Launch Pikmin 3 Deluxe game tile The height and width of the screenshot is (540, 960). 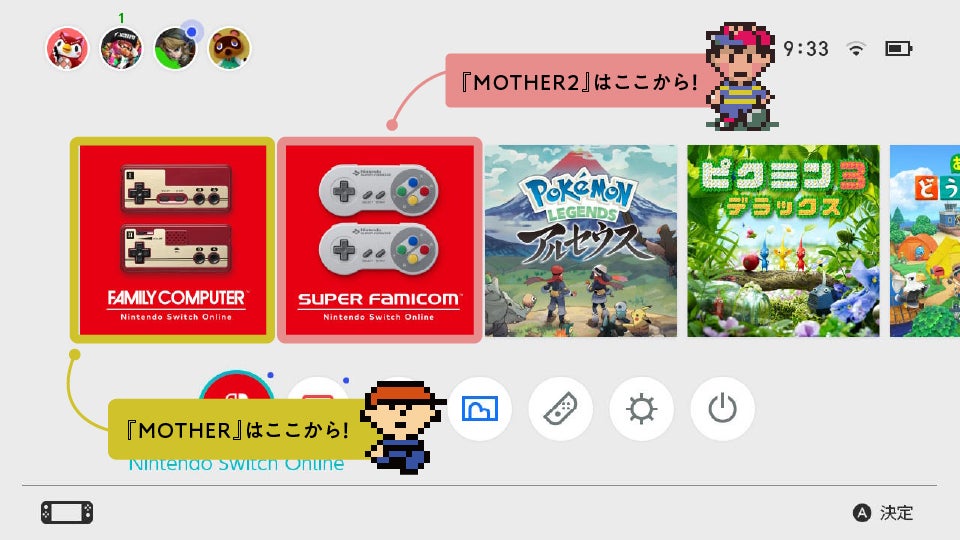tap(783, 241)
